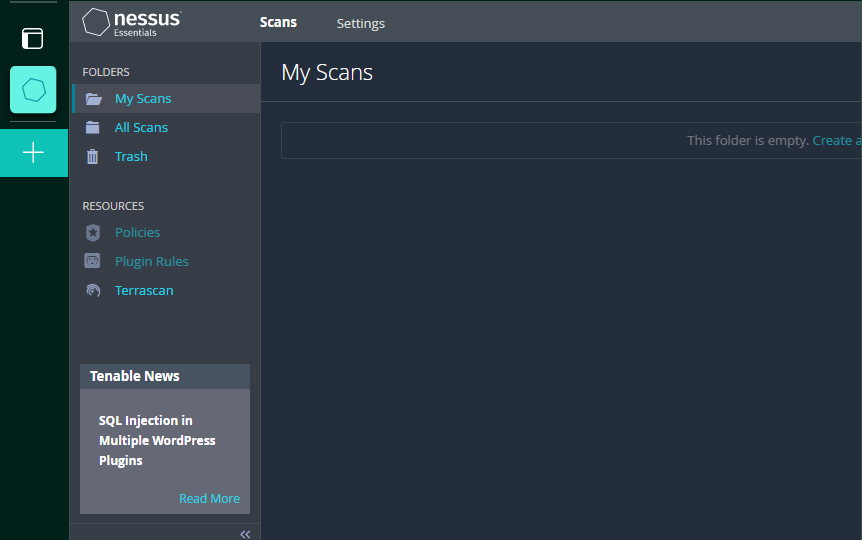Click the Plugin Rules icon
The height and width of the screenshot is (540, 862).
(x=92, y=261)
